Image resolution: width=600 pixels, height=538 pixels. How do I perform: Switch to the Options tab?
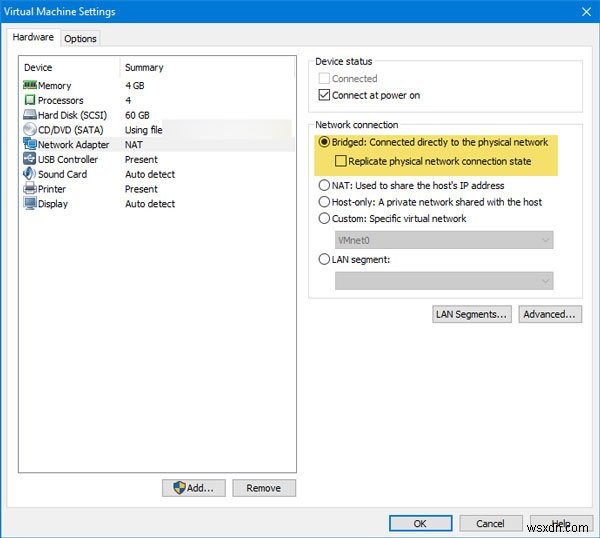(80, 39)
